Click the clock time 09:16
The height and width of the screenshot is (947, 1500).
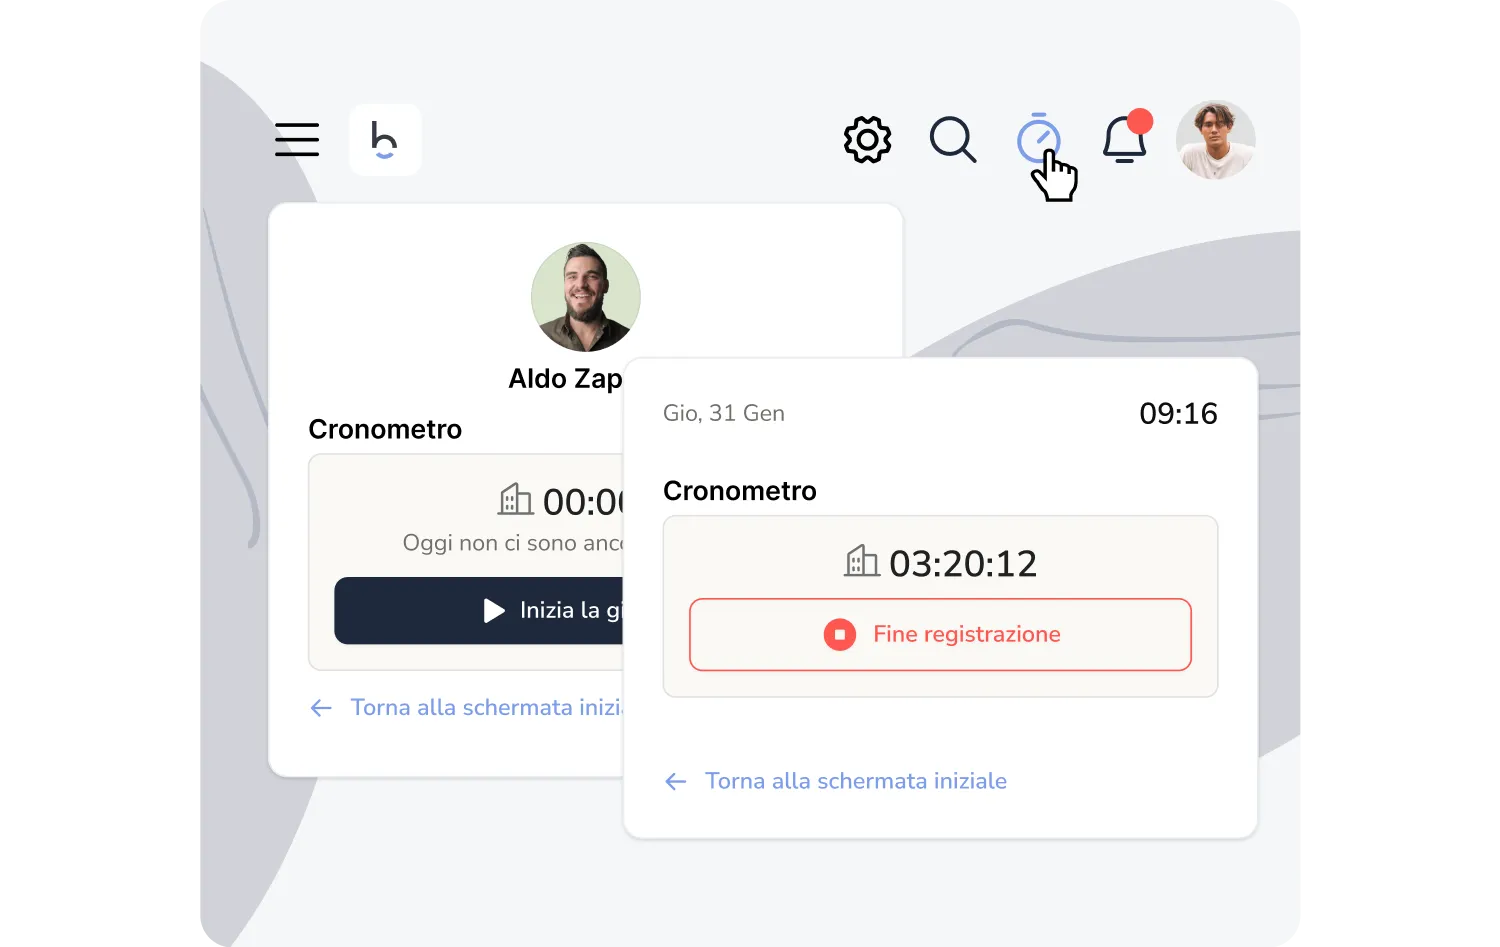(1178, 413)
